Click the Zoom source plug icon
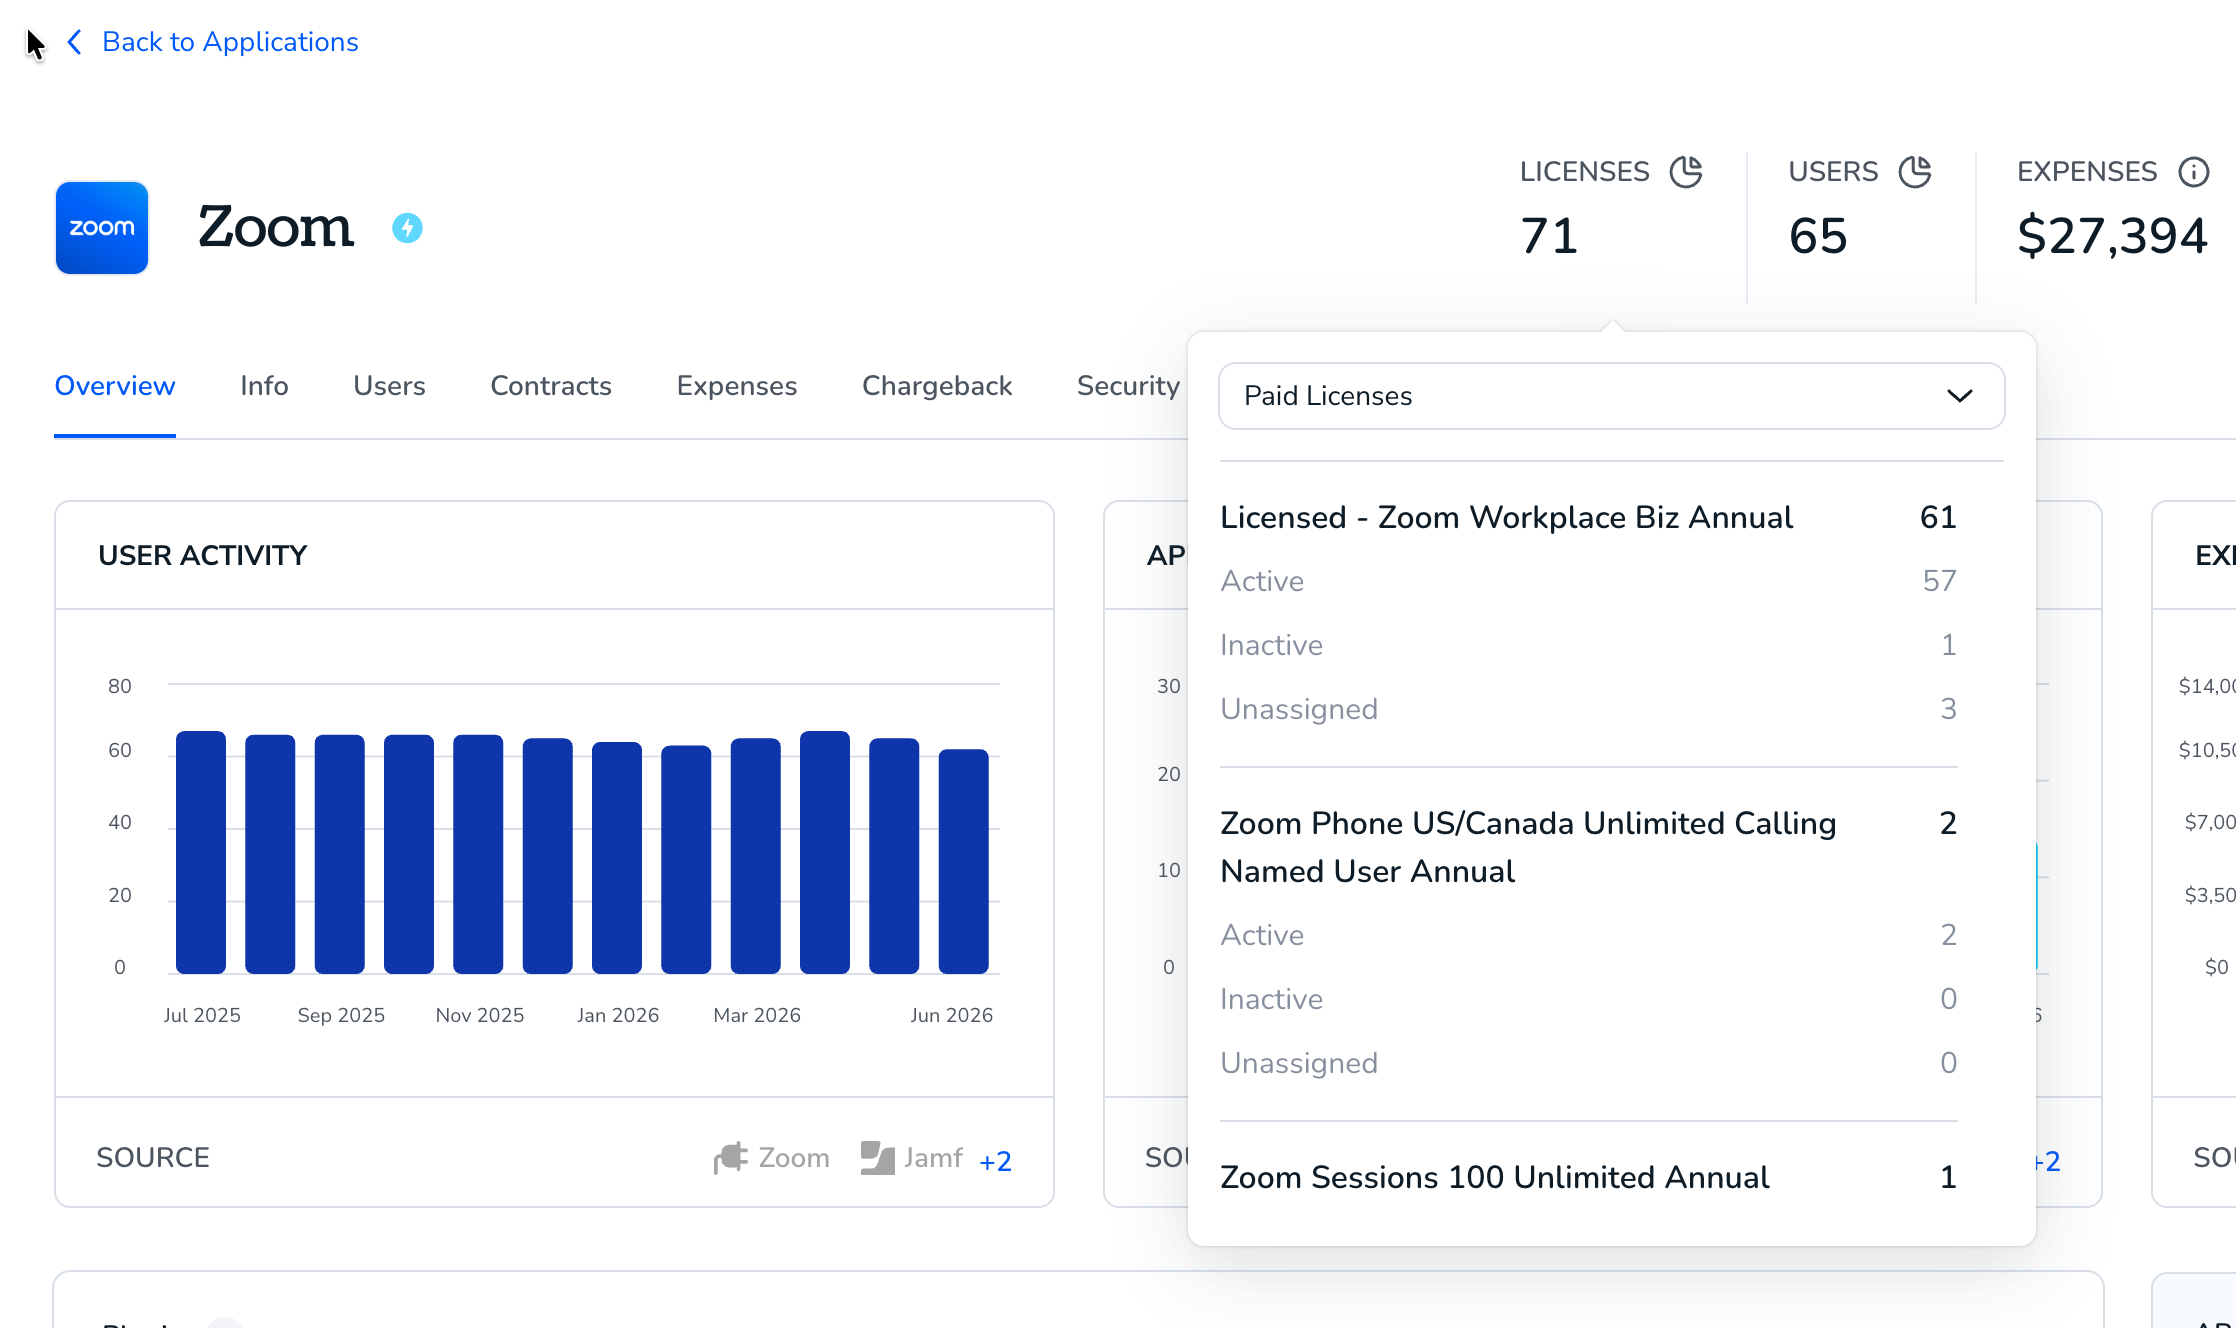Screen dimensions: 2236x1328 click(x=731, y=1158)
